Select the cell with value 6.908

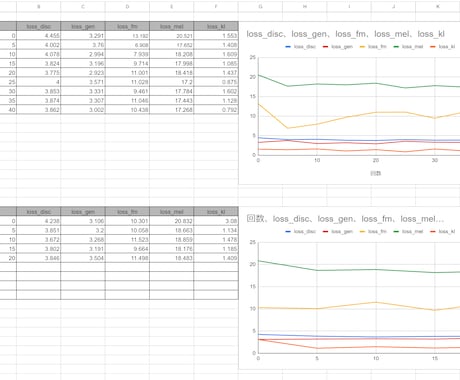(x=127, y=45)
